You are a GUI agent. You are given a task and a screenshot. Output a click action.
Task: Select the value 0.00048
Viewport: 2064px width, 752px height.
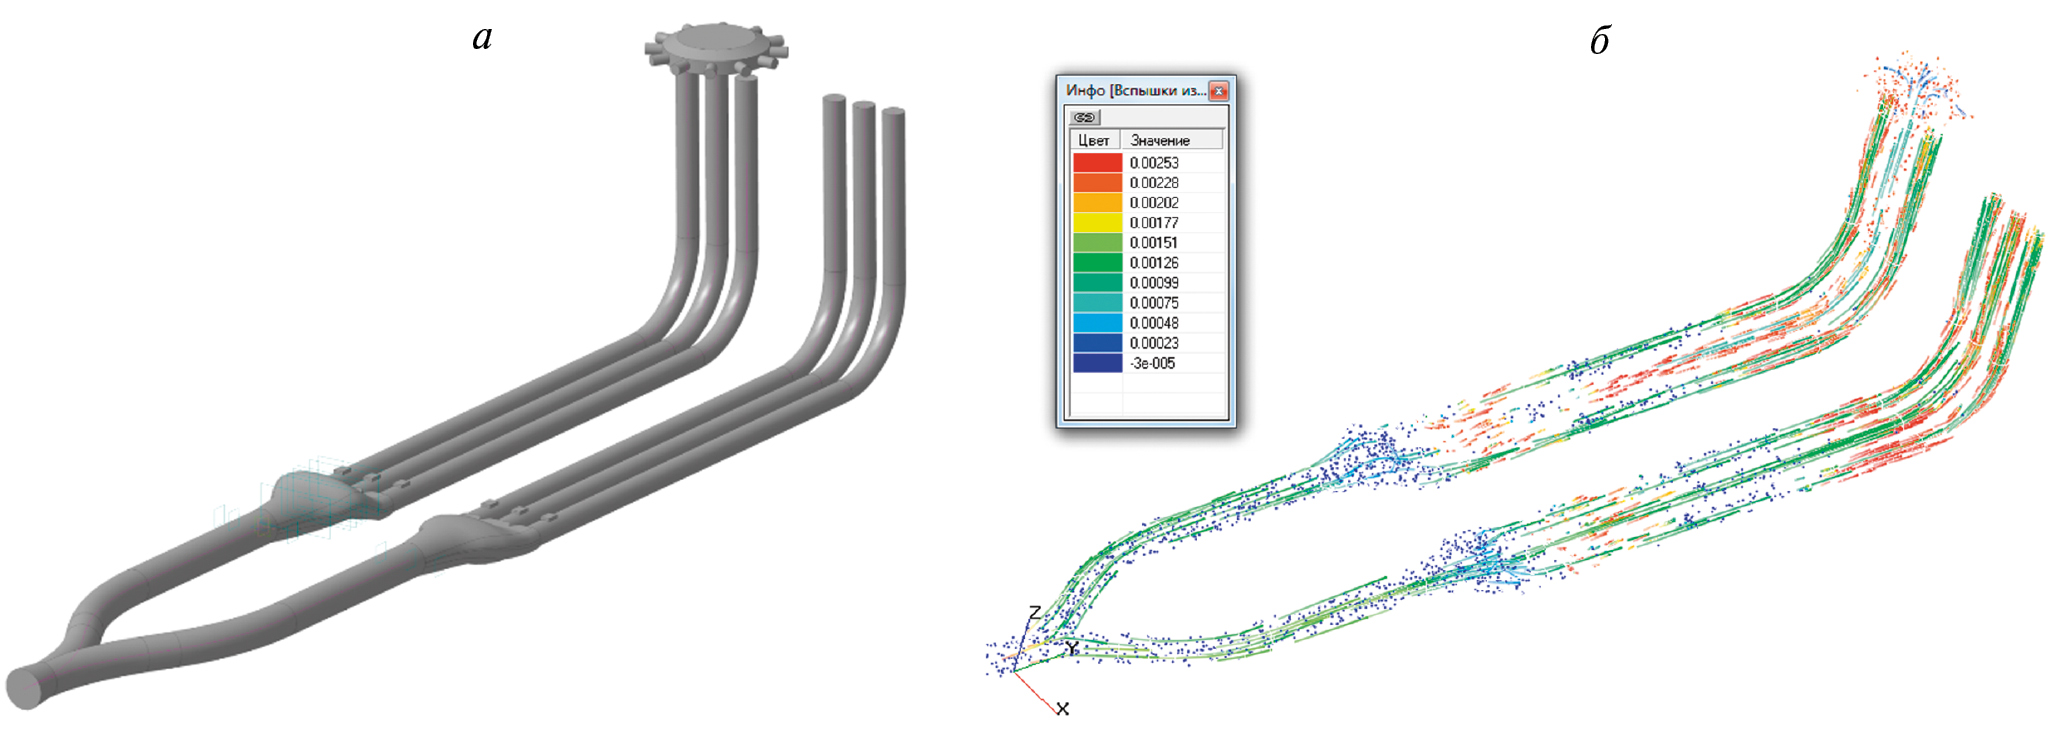1154,323
